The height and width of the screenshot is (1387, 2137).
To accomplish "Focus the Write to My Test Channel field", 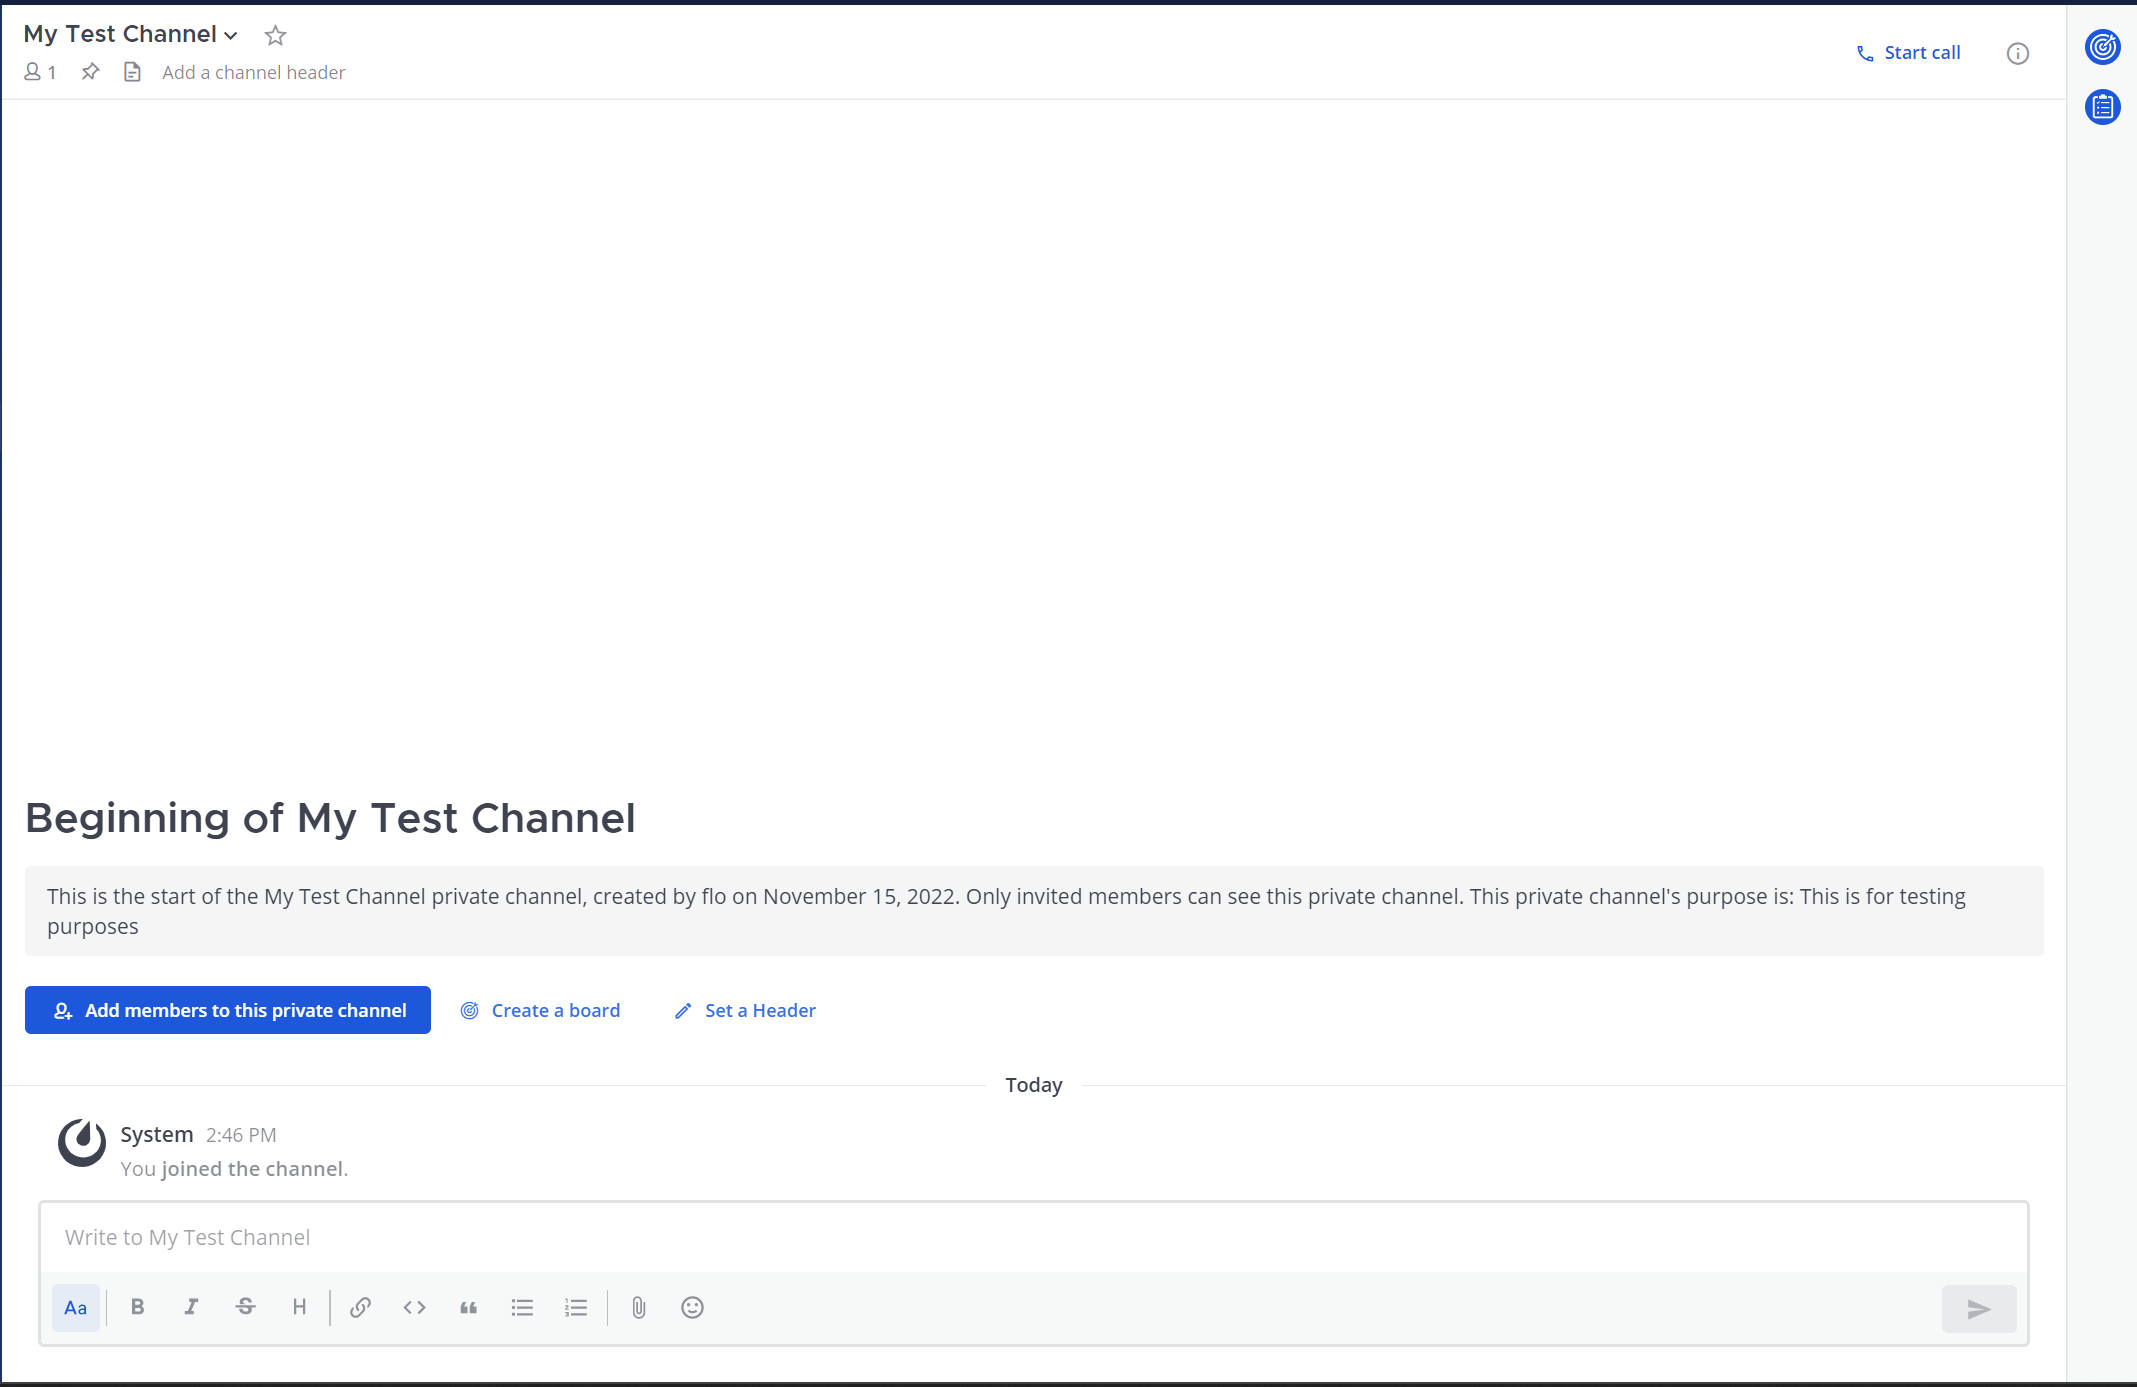I will [1033, 1237].
